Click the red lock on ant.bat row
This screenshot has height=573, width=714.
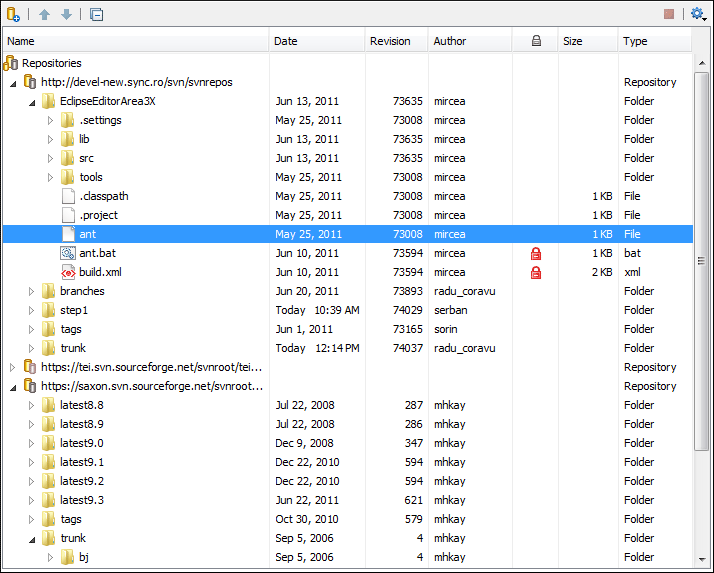[x=536, y=254]
